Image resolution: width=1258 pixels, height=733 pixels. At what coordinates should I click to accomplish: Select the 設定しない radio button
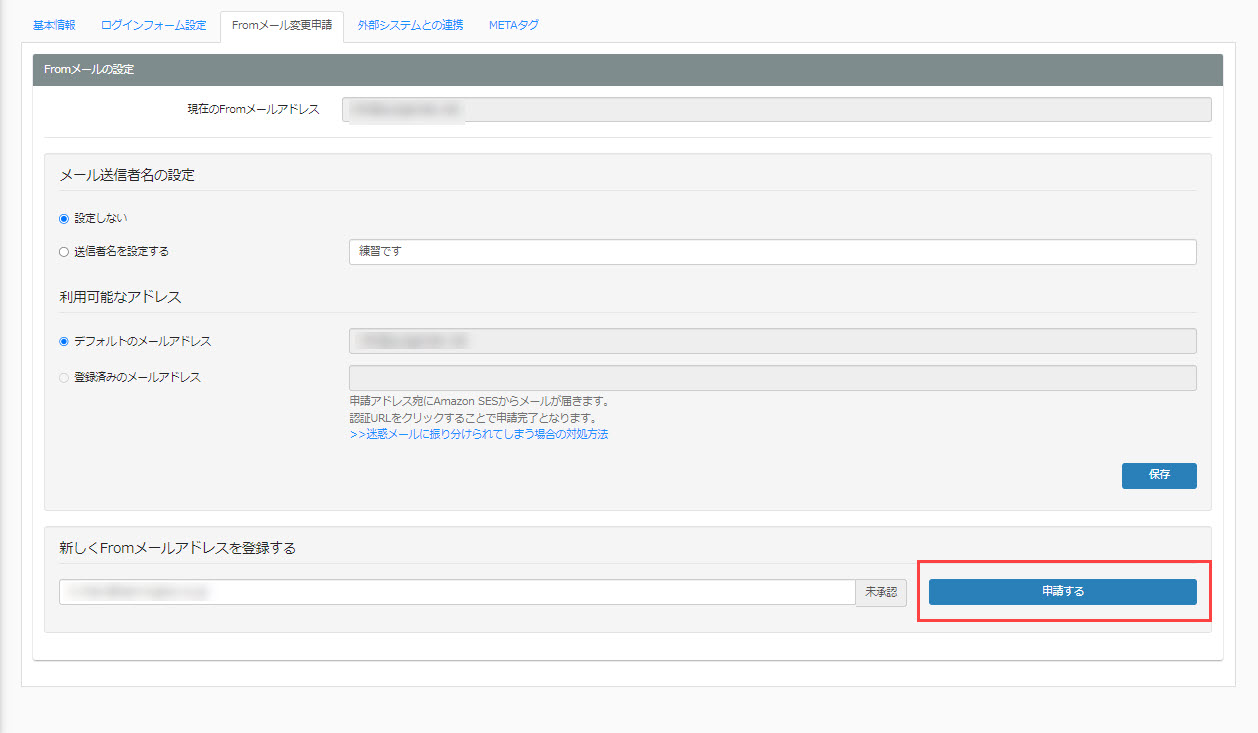click(x=64, y=218)
